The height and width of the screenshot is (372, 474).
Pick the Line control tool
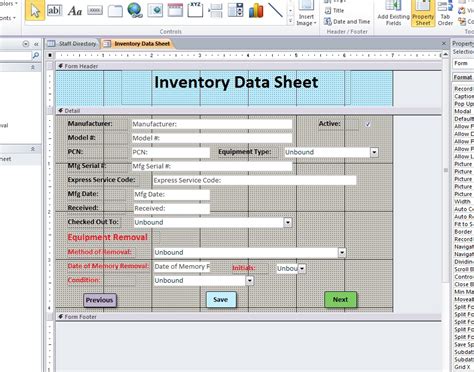tap(275, 10)
